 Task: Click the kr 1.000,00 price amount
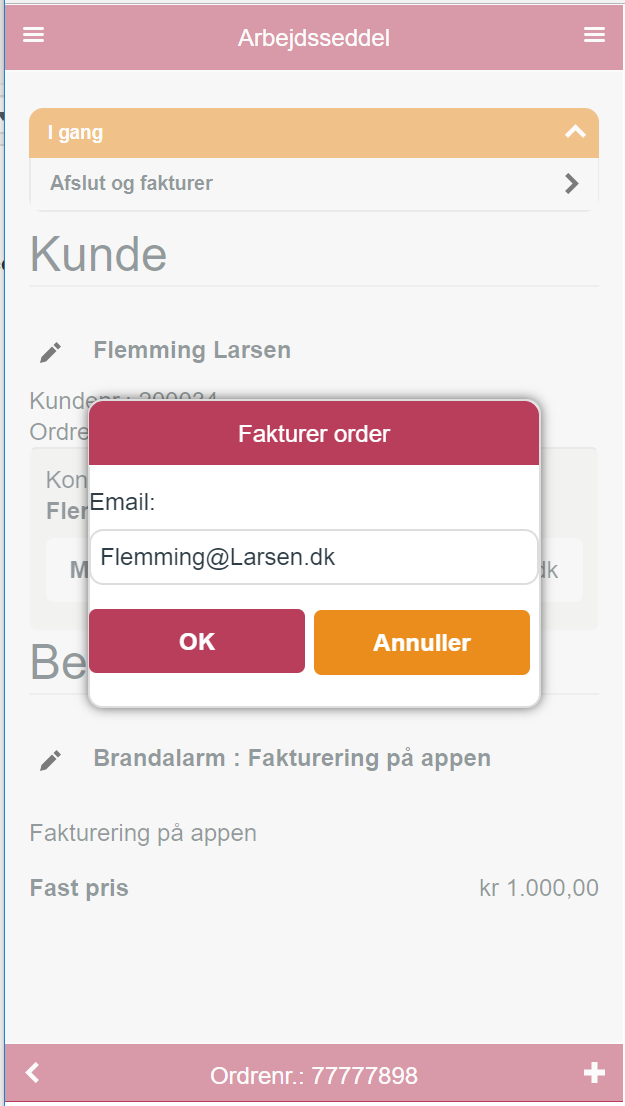pos(539,887)
